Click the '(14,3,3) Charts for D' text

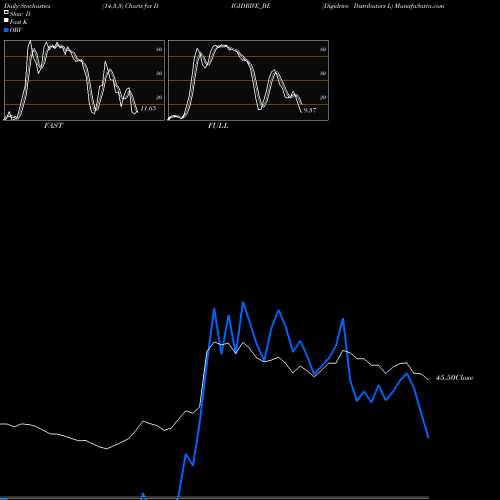point(130,6)
